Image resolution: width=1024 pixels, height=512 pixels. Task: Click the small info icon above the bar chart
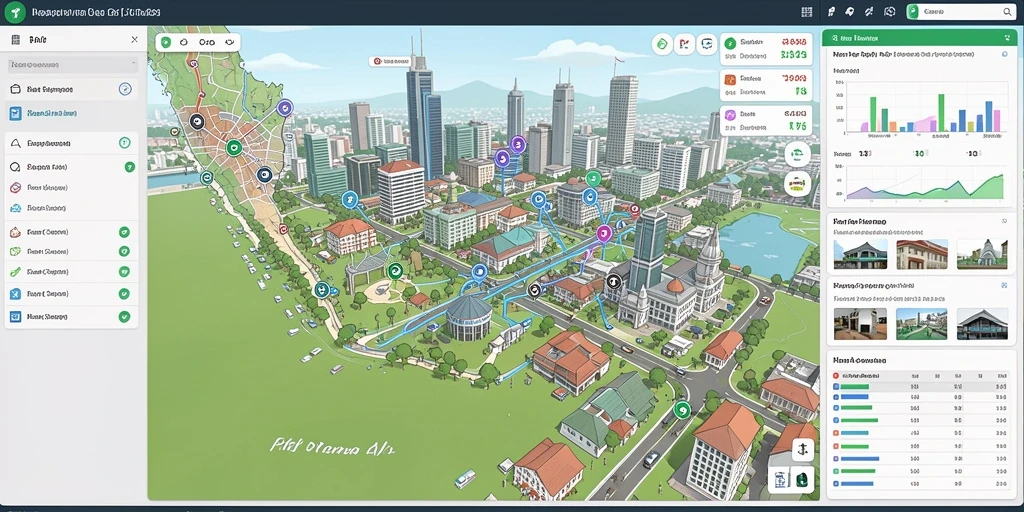pos(1006,55)
